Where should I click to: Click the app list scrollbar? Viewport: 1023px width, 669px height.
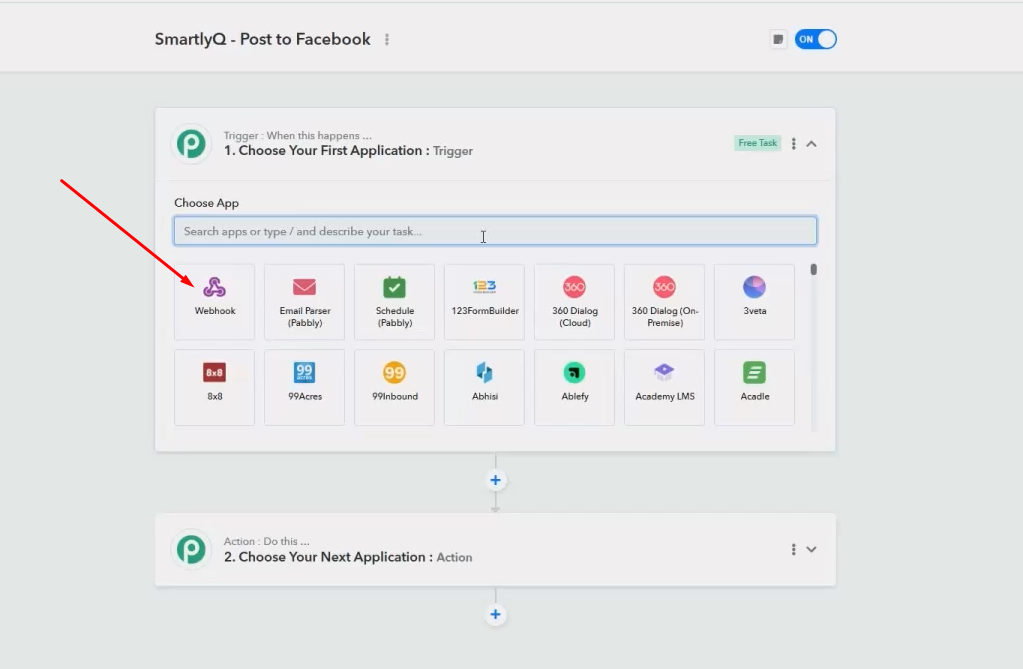click(x=814, y=270)
